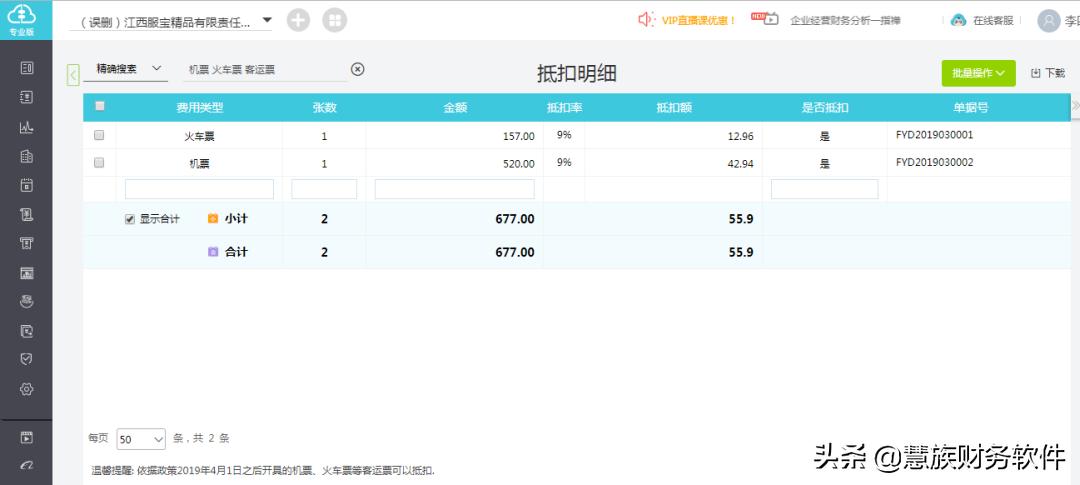Screen dimensions: 1080x485
Task: Click the cloud logo above 专业版
Action: click(22, 14)
